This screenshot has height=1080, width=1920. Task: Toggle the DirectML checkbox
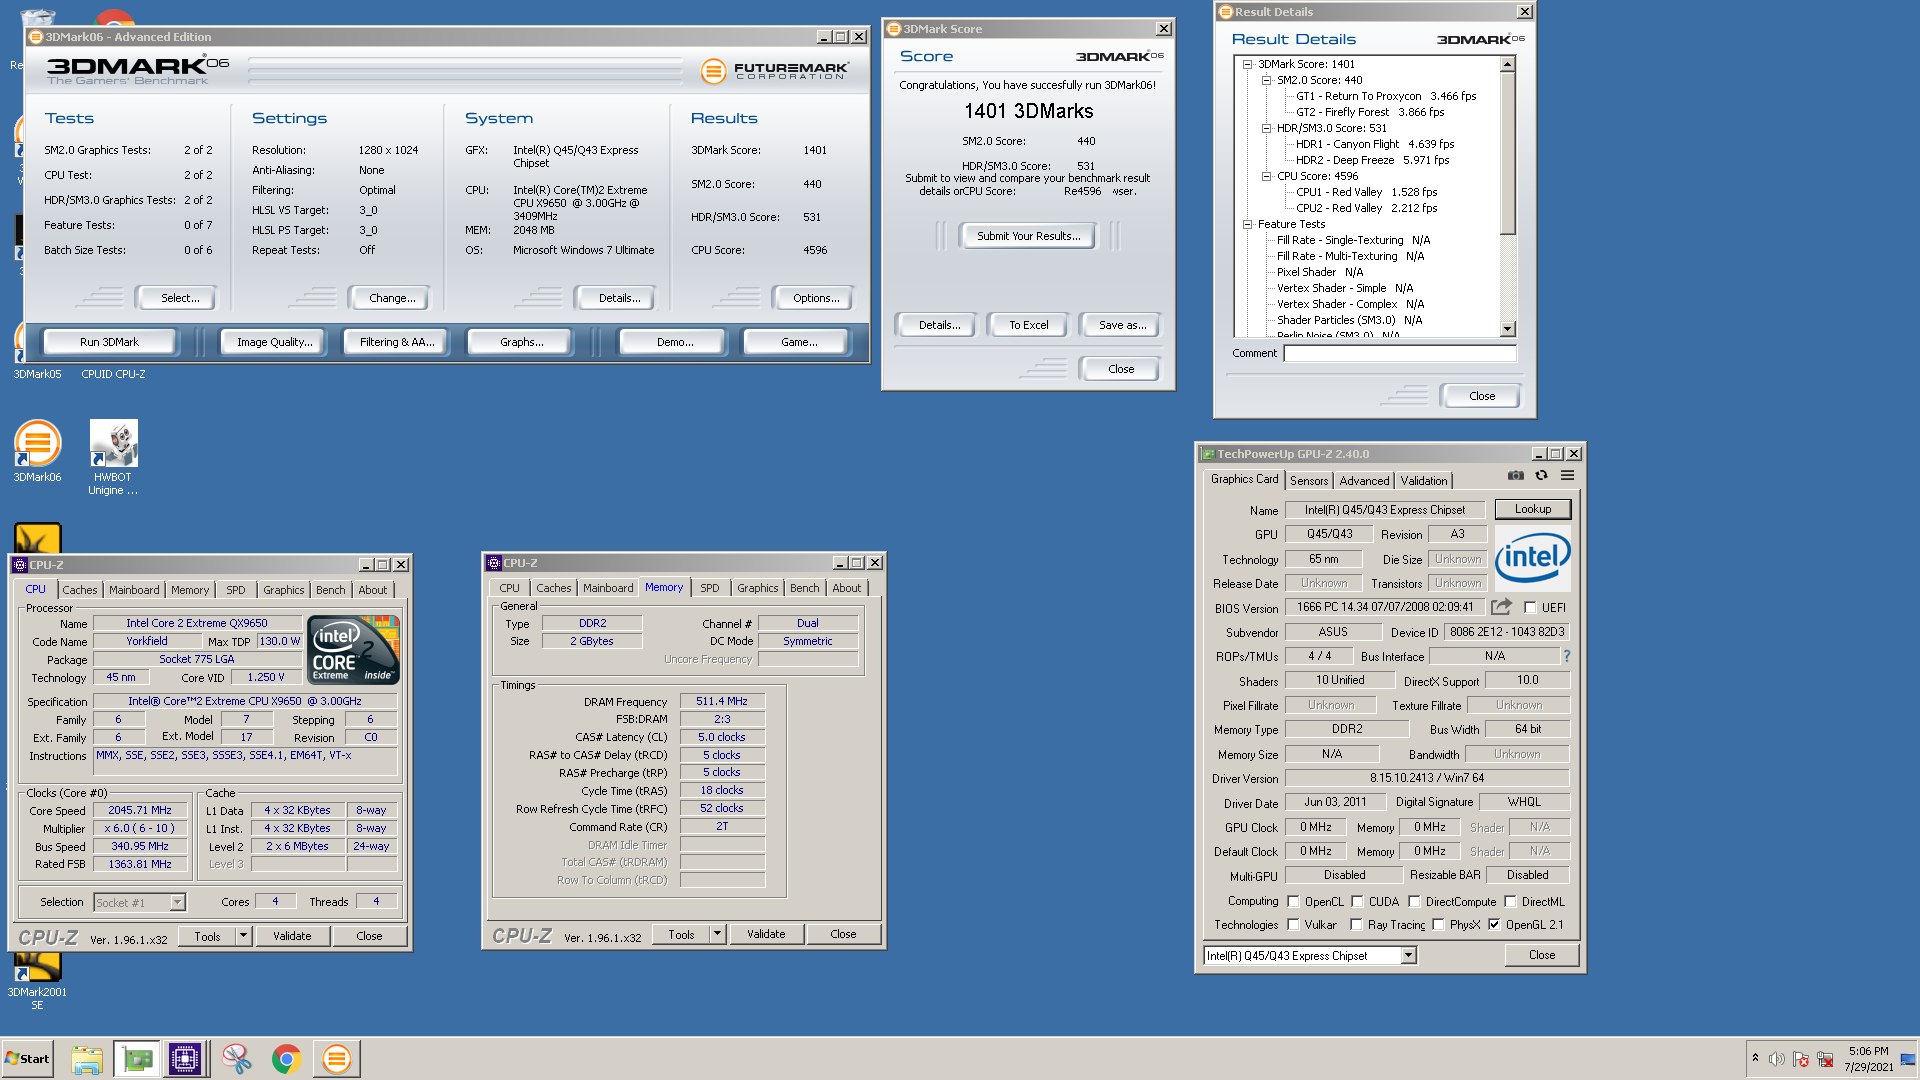click(1510, 901)
